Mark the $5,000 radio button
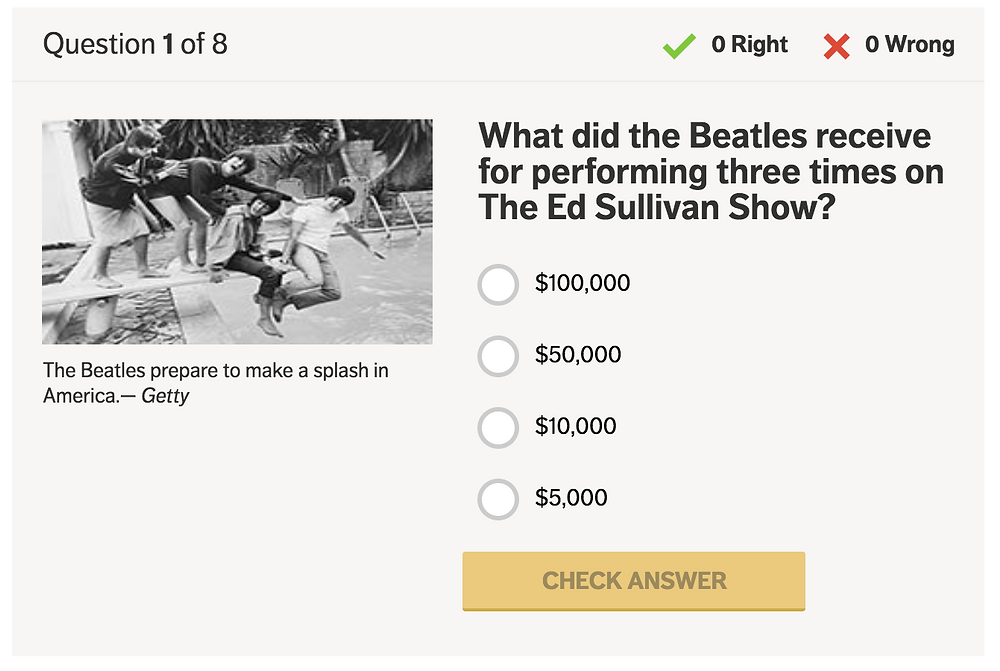This screenshot has height=671, width=1000. pyautogui.click(x=498, y=499)
